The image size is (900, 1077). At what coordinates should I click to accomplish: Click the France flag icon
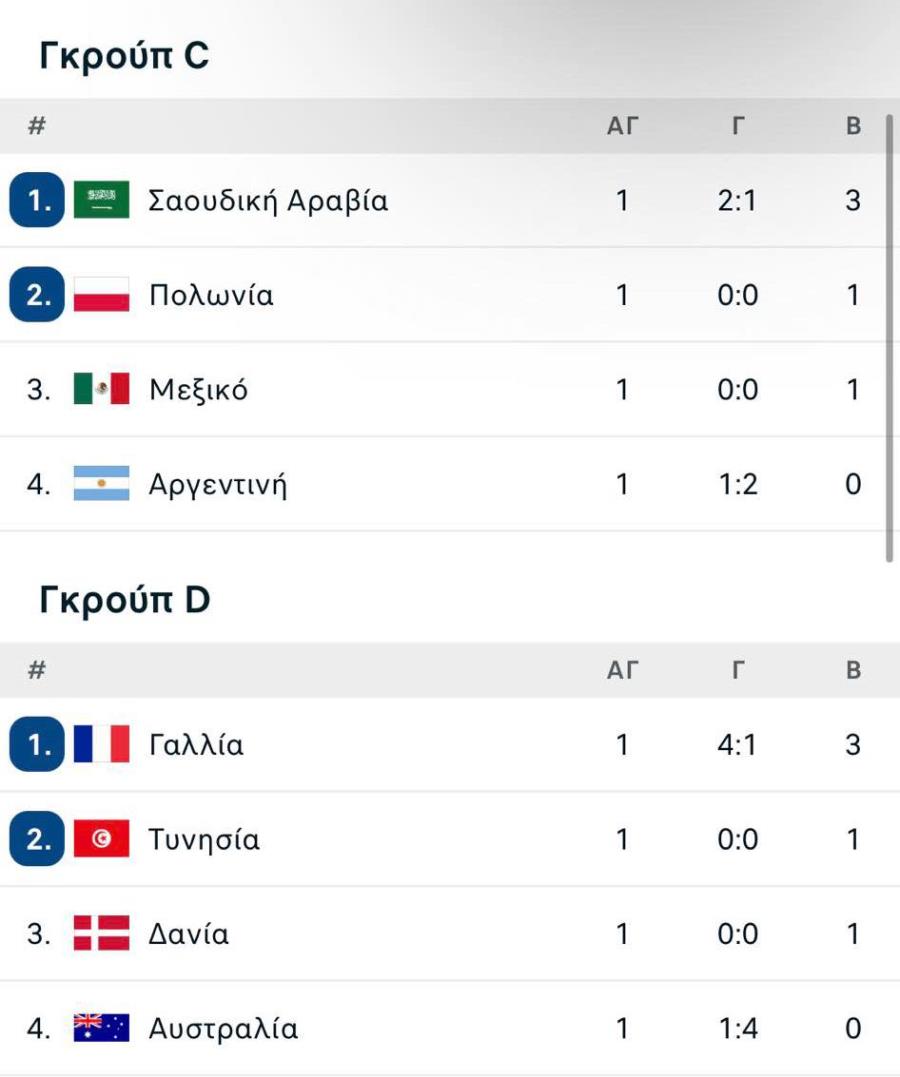(x=101, y=744)
